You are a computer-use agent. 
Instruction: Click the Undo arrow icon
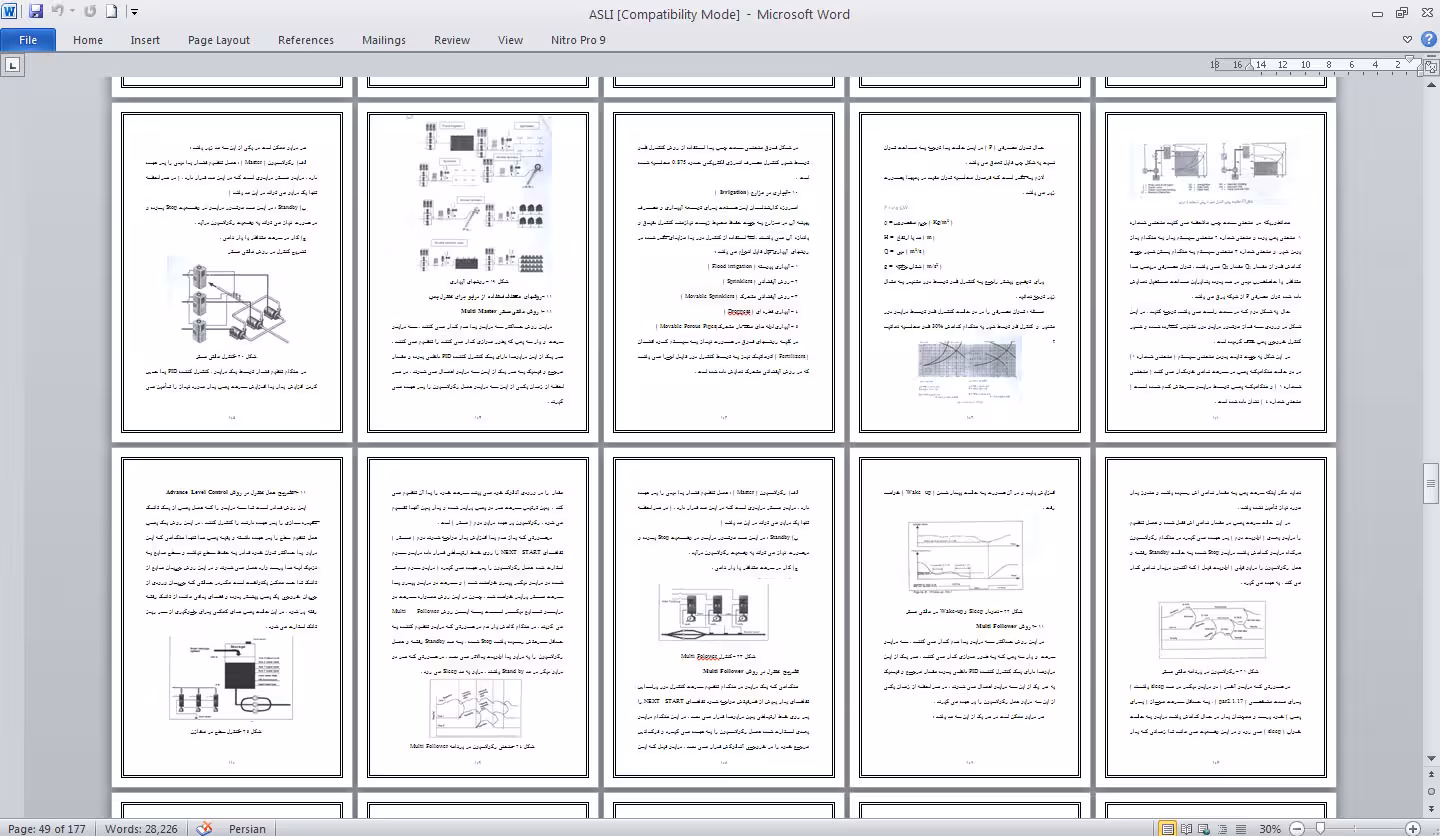click(57, 12)
